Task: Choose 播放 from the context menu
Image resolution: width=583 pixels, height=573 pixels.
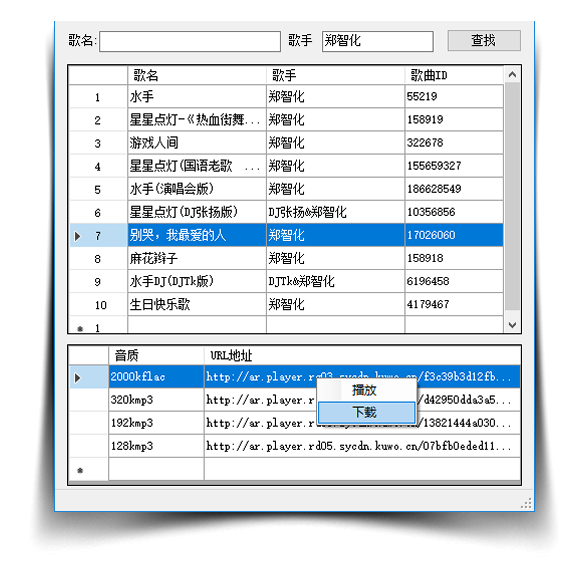Action: (x=366, y=390)
